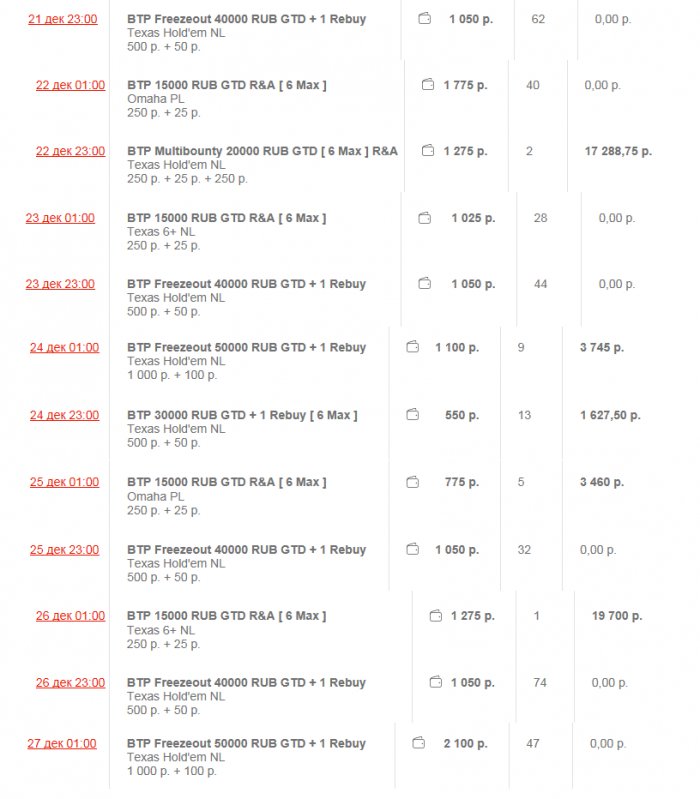This screenshot has height=799, width=700.
Task: Open the 21 дек 23:00 date link
Action: [x=62, y=19]
